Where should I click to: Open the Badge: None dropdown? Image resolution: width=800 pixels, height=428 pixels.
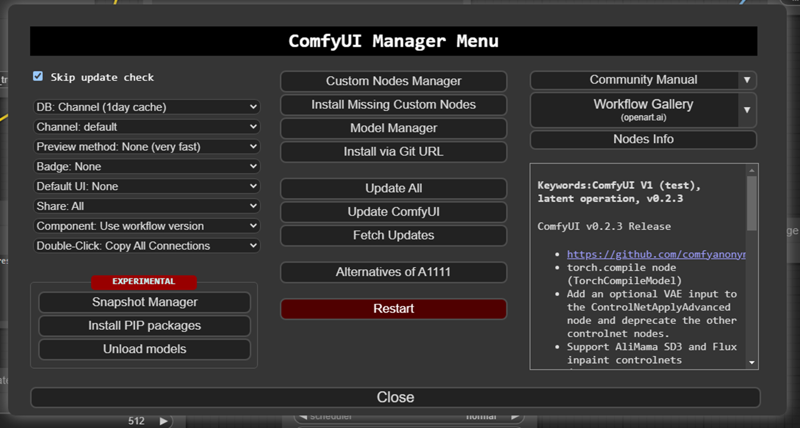(x=147, y=167)
